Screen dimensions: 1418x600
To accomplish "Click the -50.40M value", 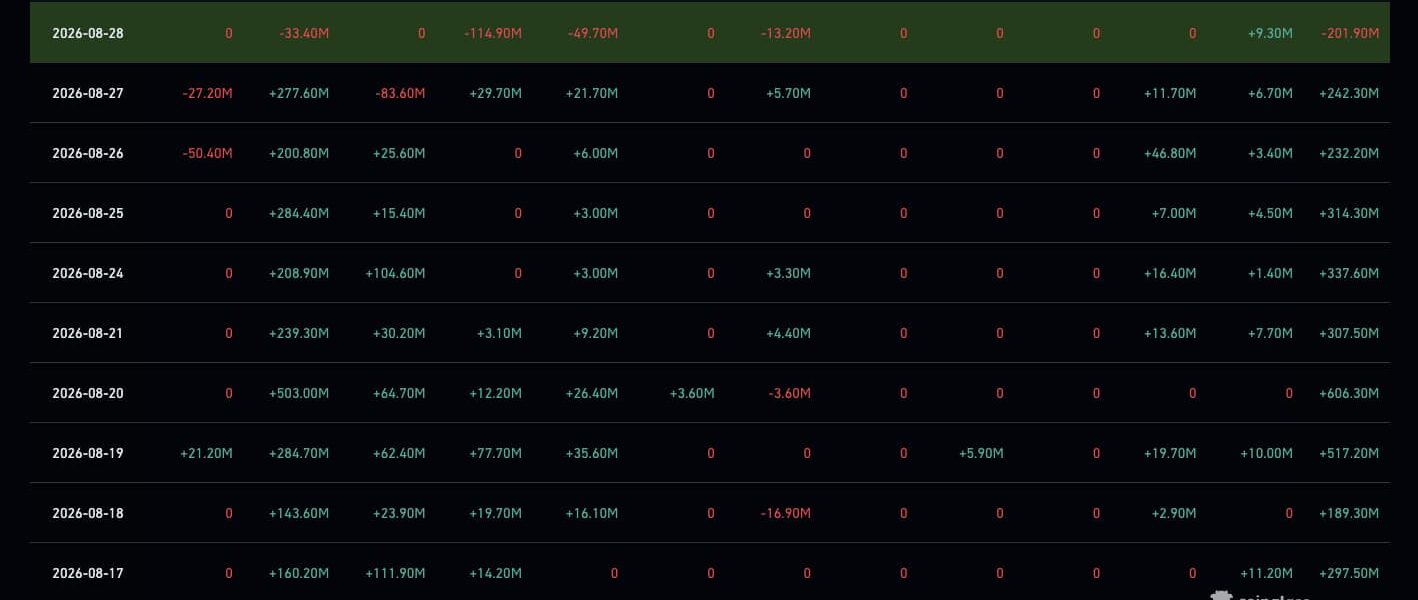I will (x=207, y=153).
